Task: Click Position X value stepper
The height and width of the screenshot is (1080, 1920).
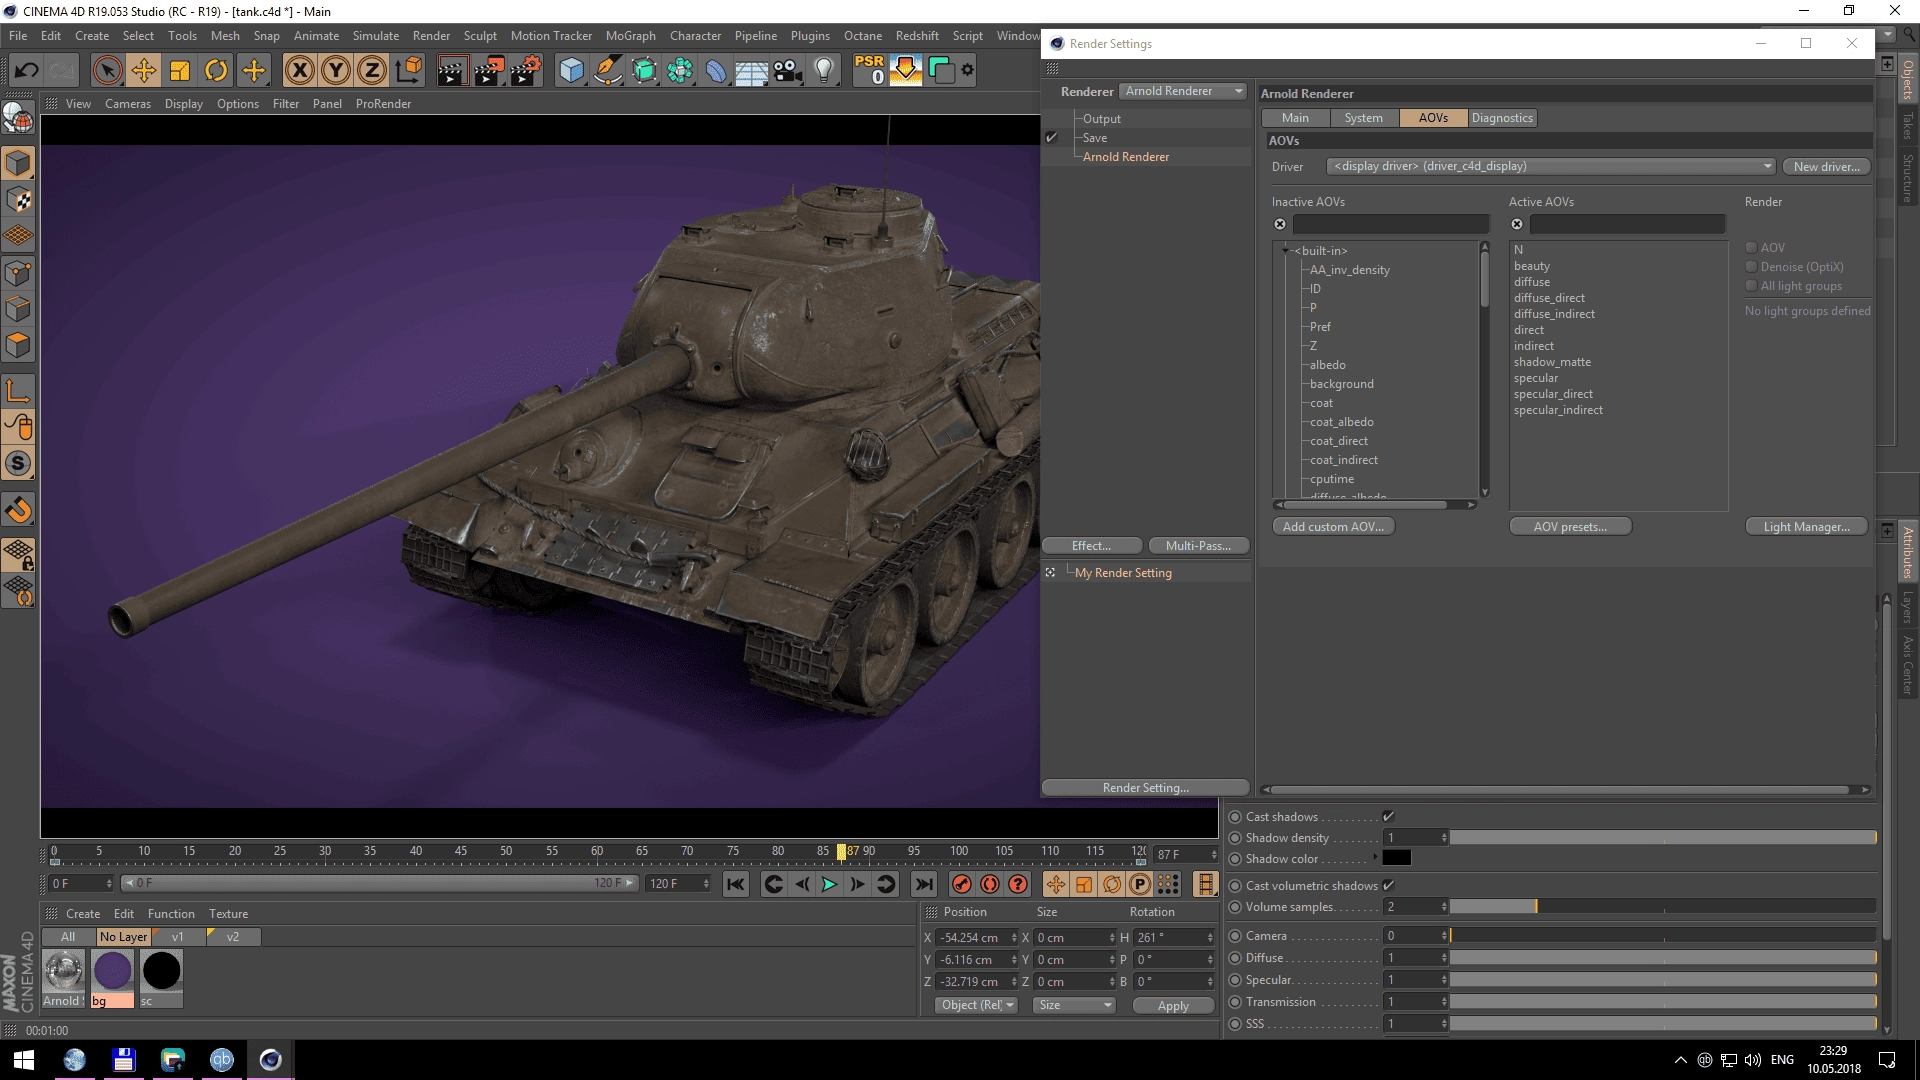Action: [1013, 938]
